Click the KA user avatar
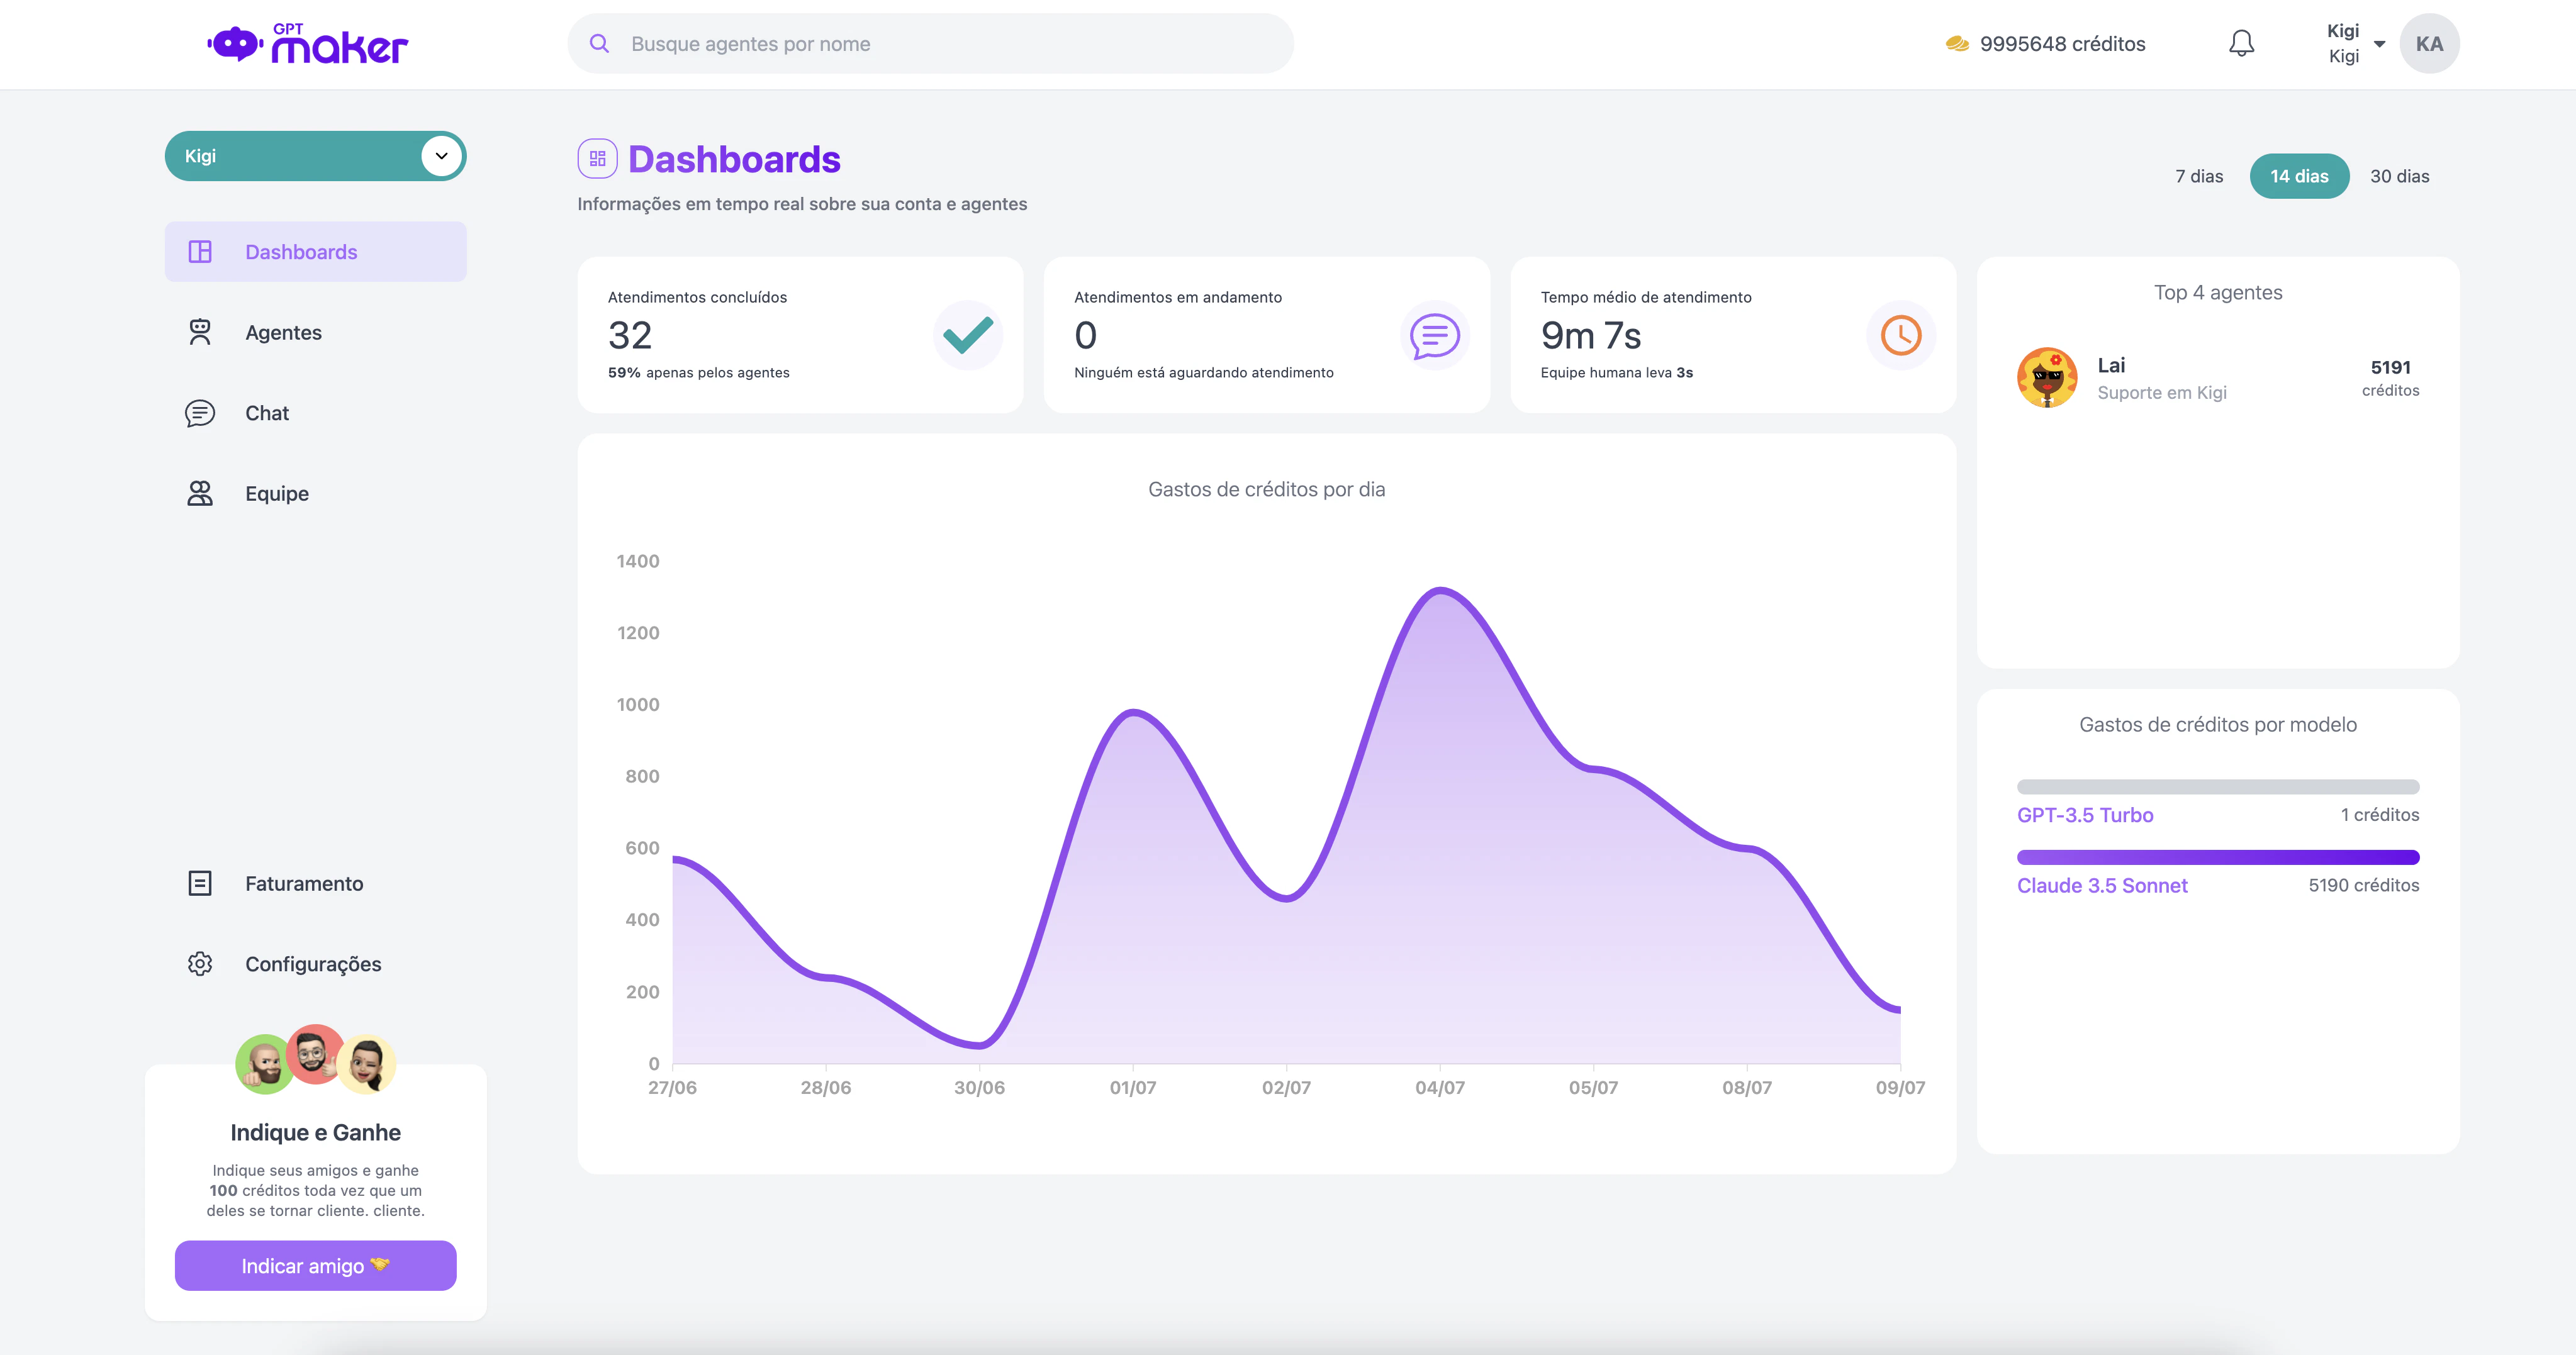 [2429, 44]
